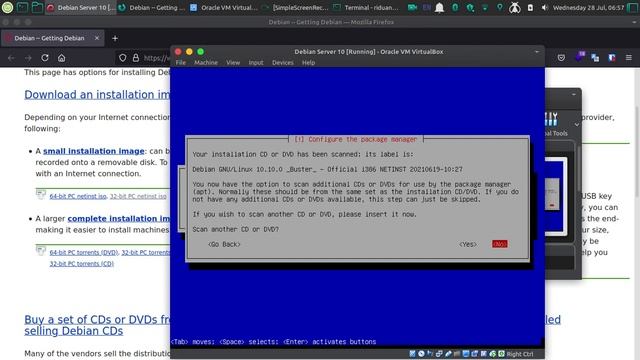Click the VirtualBox recording status icon
640x360 pixels.
tap(474, 354)
